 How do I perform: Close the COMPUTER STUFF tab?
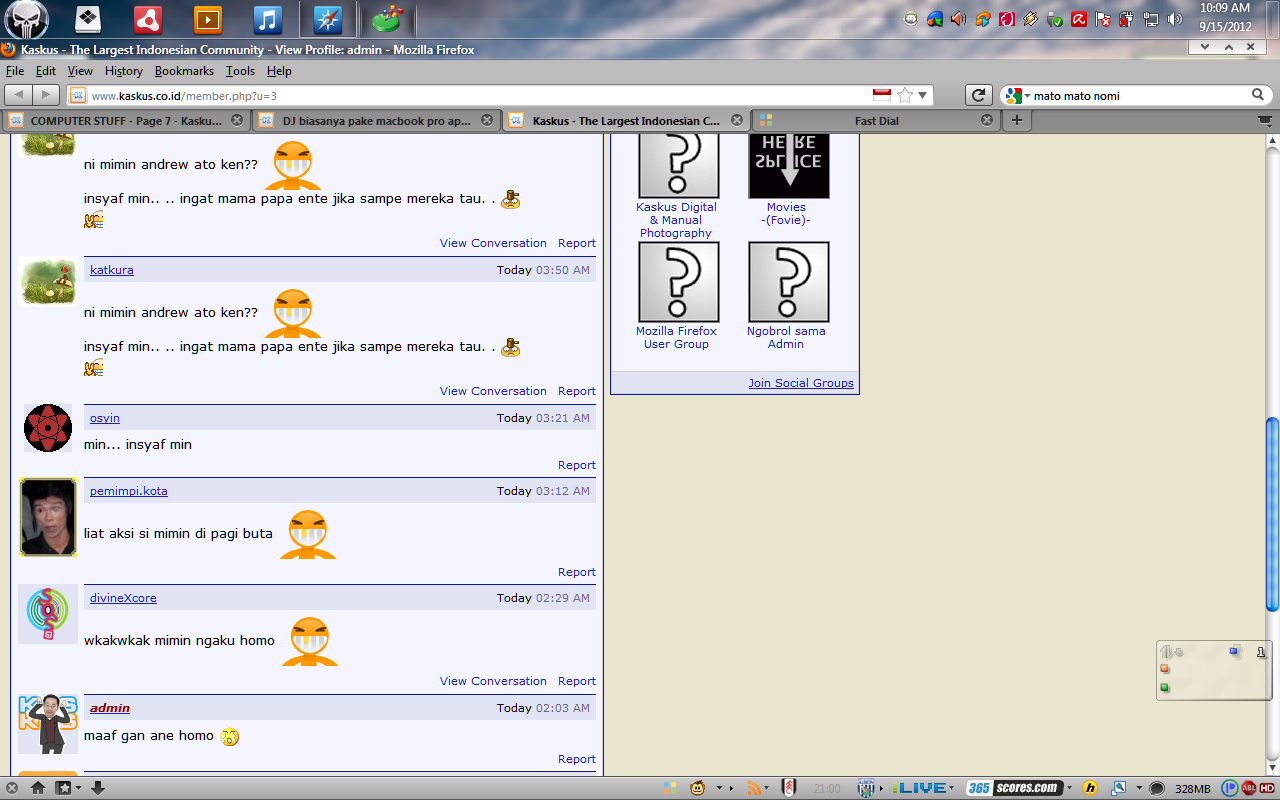coord(237,120)
